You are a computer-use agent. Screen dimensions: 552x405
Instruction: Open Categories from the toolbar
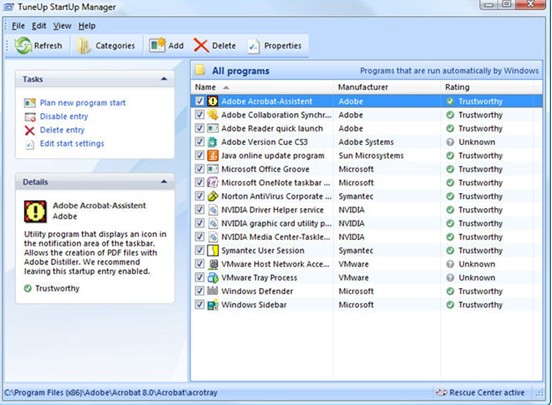point(107,46)
